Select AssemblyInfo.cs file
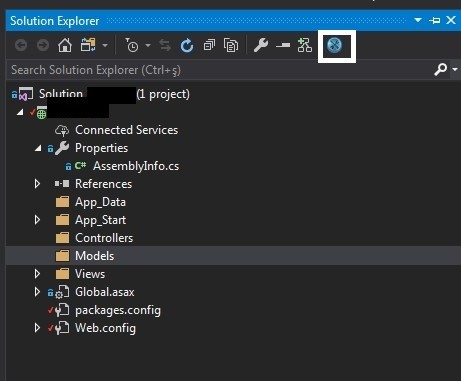This screenshot has width=461, height=381. [x=136, y=166]
